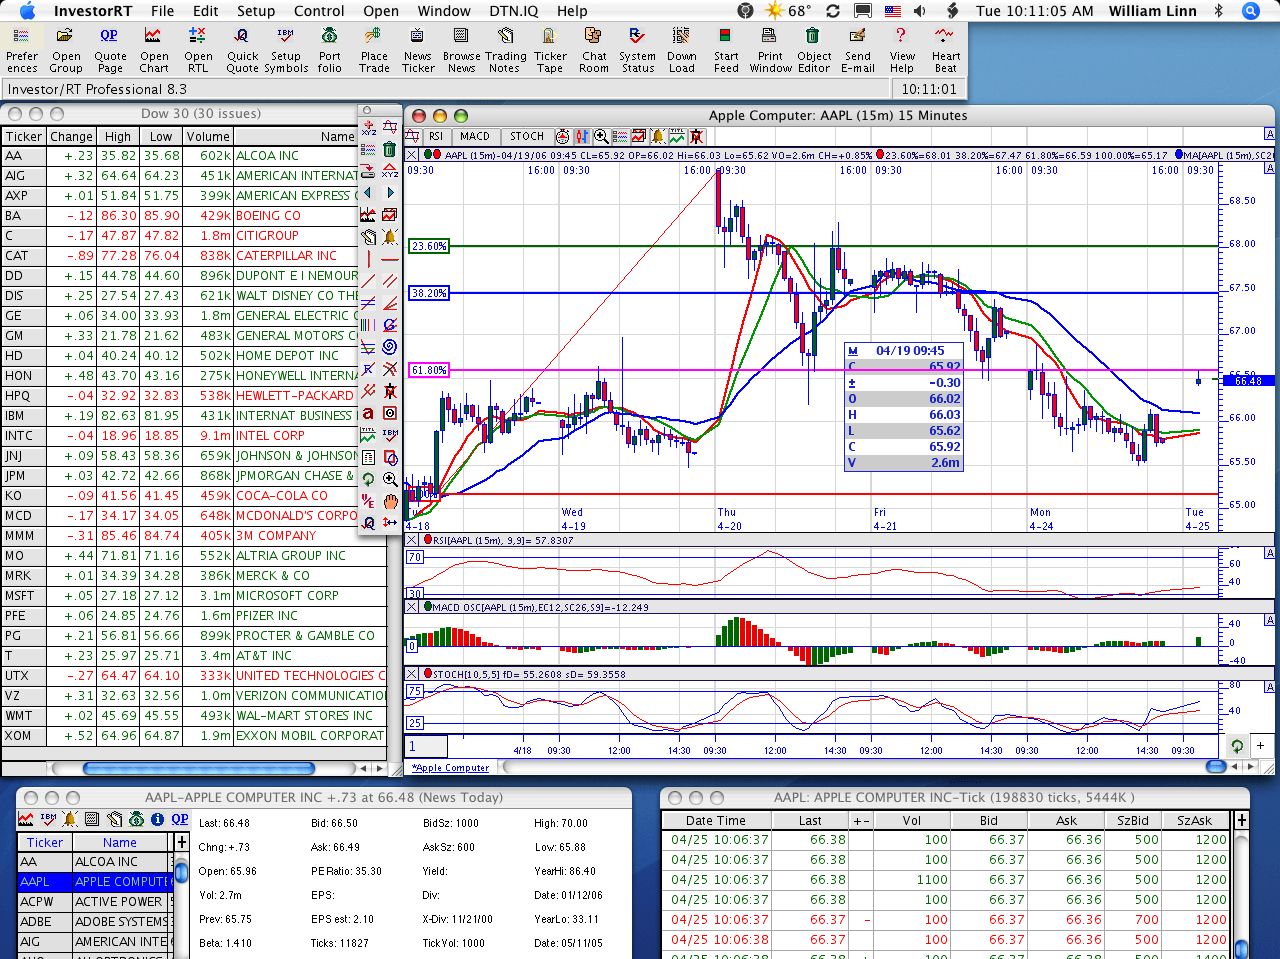This screenshot has width=1280, height=959.
Task: Click the Open Group toolbar icon
Action: click(x=66, y=49)
